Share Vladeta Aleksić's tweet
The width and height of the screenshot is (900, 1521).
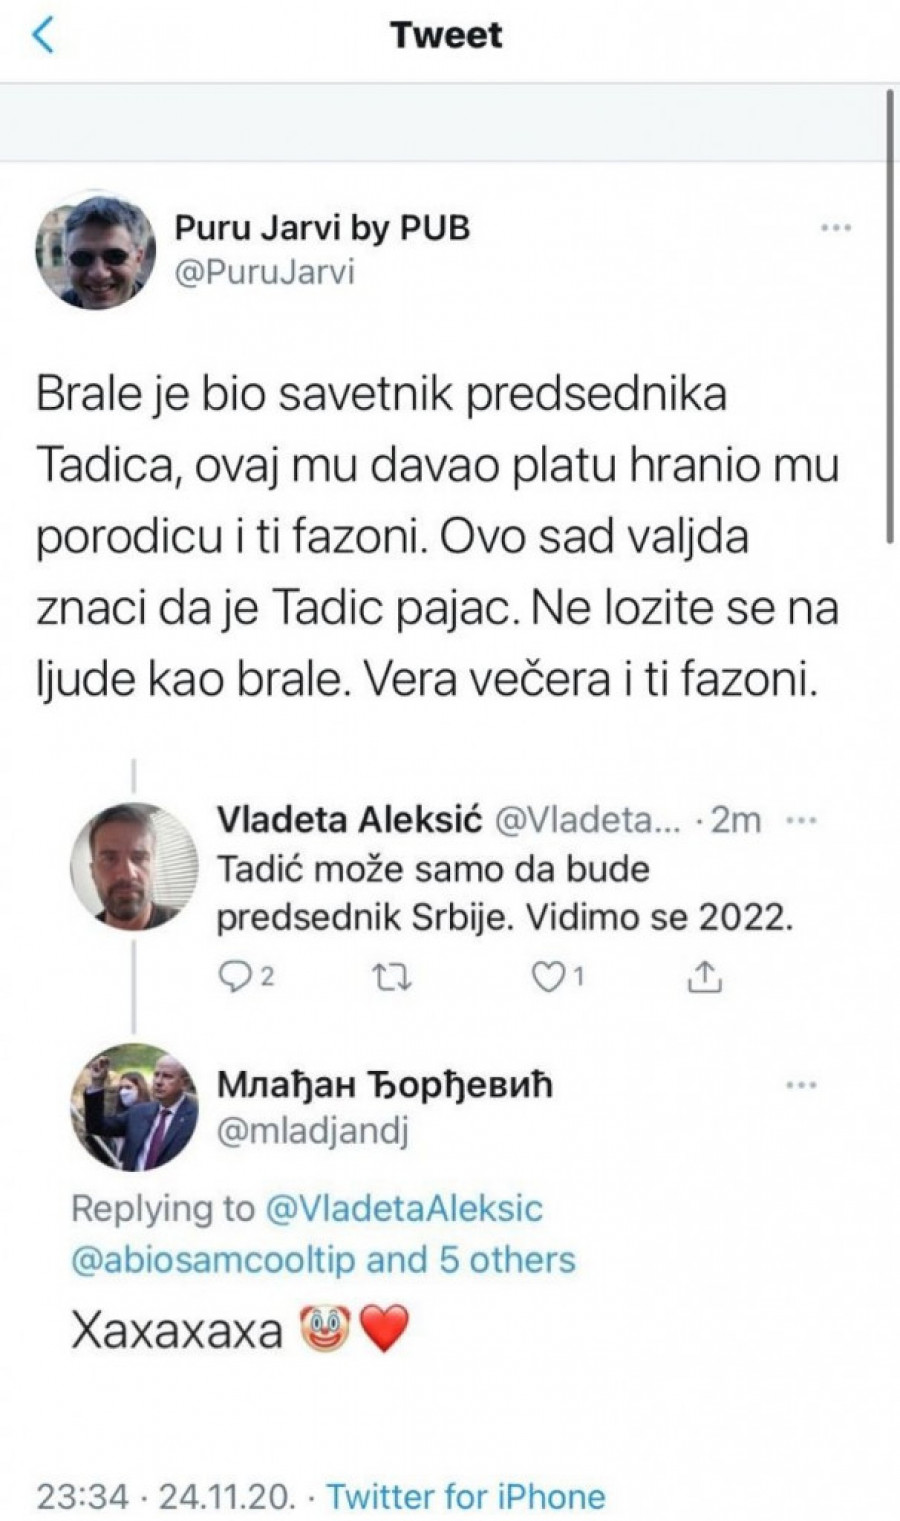tap(704, 976)
